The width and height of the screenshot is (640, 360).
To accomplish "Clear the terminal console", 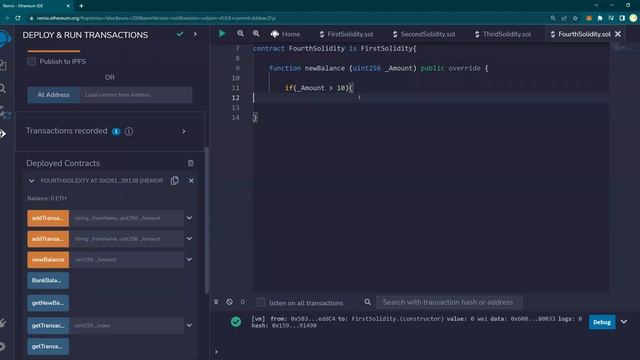I will [x=229, y=302].
